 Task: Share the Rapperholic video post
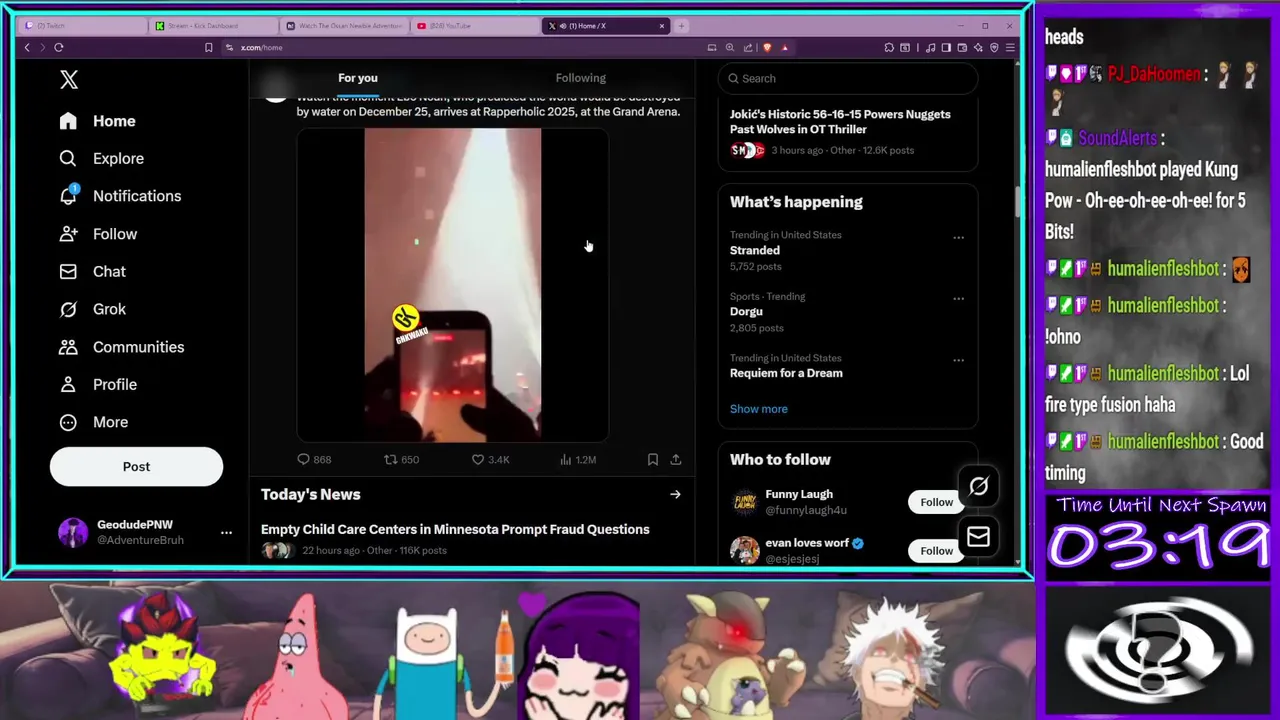tap(676, 460)
